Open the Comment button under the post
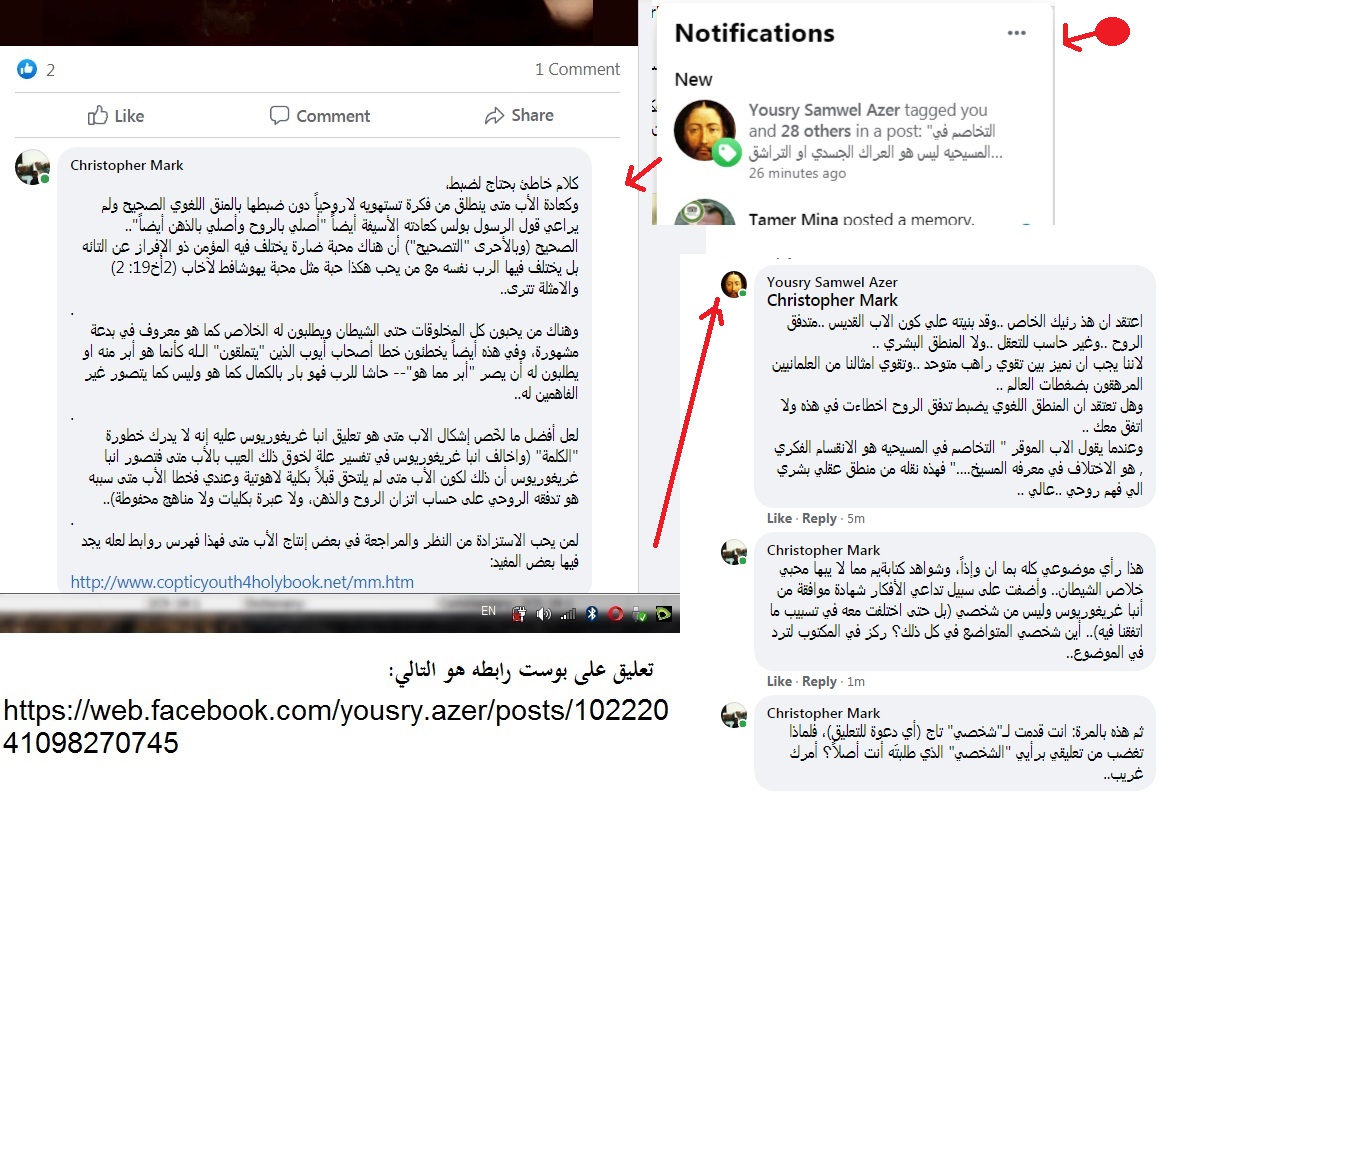Viewport: 1366px width, 1170px height. [x=320, y=116]
